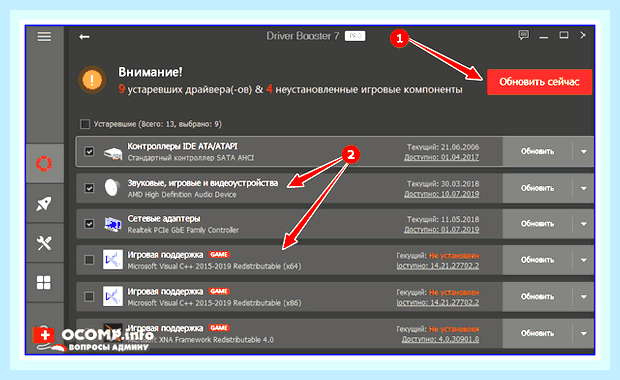Click the Внимание! heading
620x380 pixels.
tap(150, 72)
